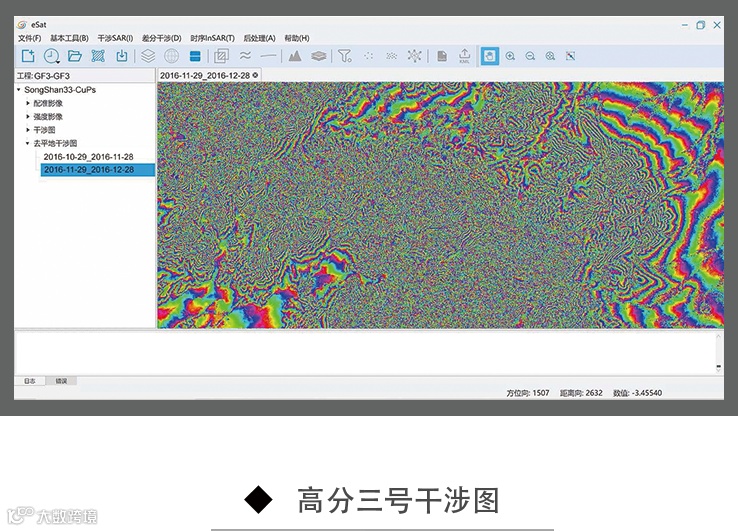
Task: Click the third magnifier zoom icon
Action: point(550,56)
